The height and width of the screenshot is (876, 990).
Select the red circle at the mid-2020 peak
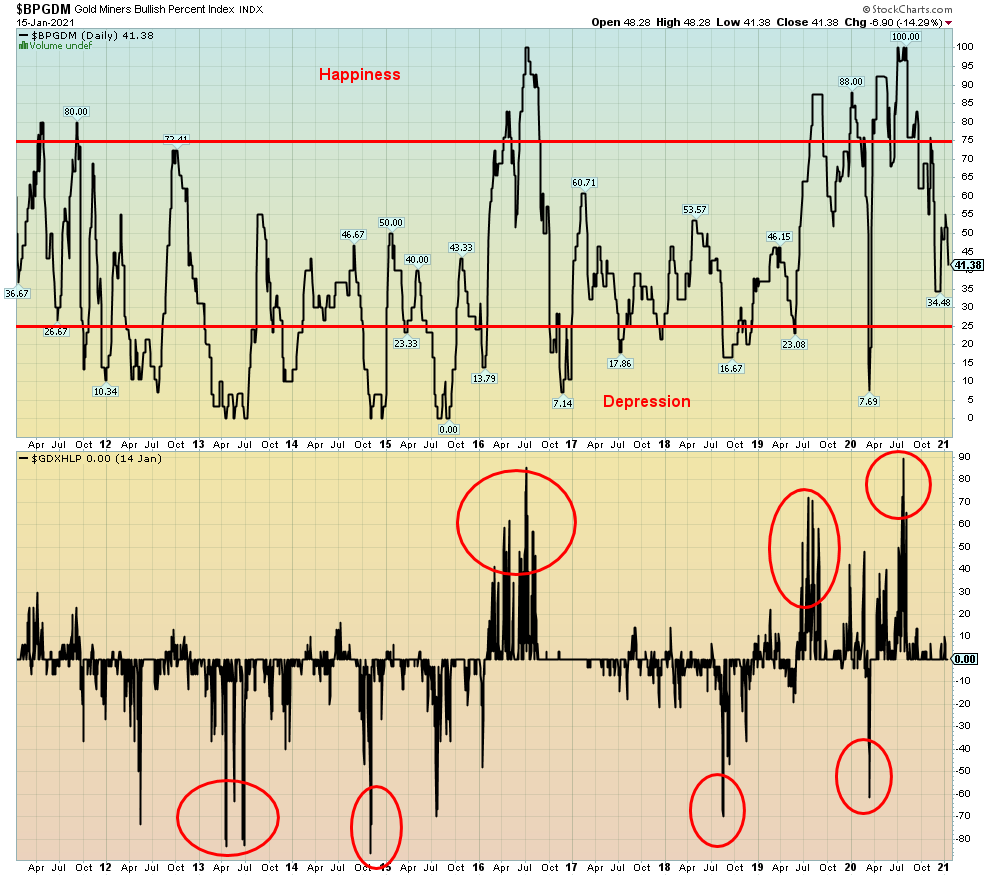[x=898, y=485]
